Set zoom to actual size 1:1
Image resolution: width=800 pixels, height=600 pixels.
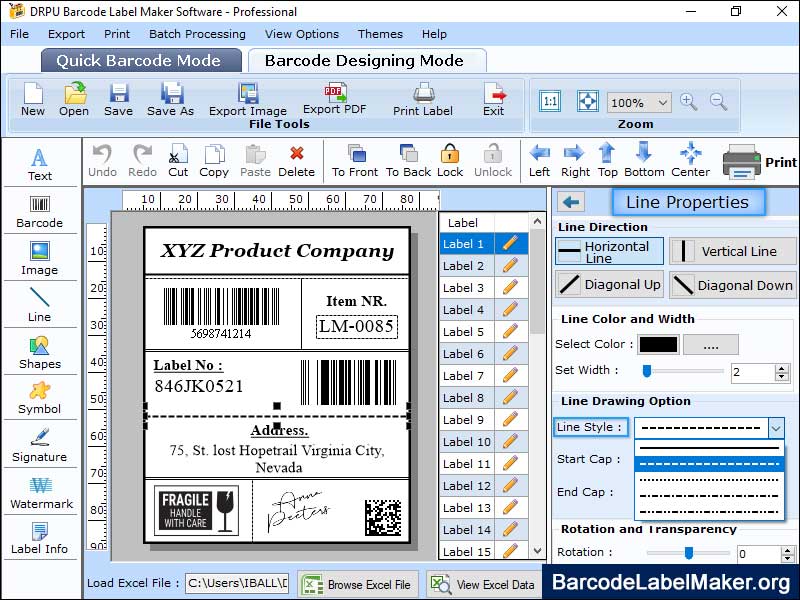pos(550,101)
